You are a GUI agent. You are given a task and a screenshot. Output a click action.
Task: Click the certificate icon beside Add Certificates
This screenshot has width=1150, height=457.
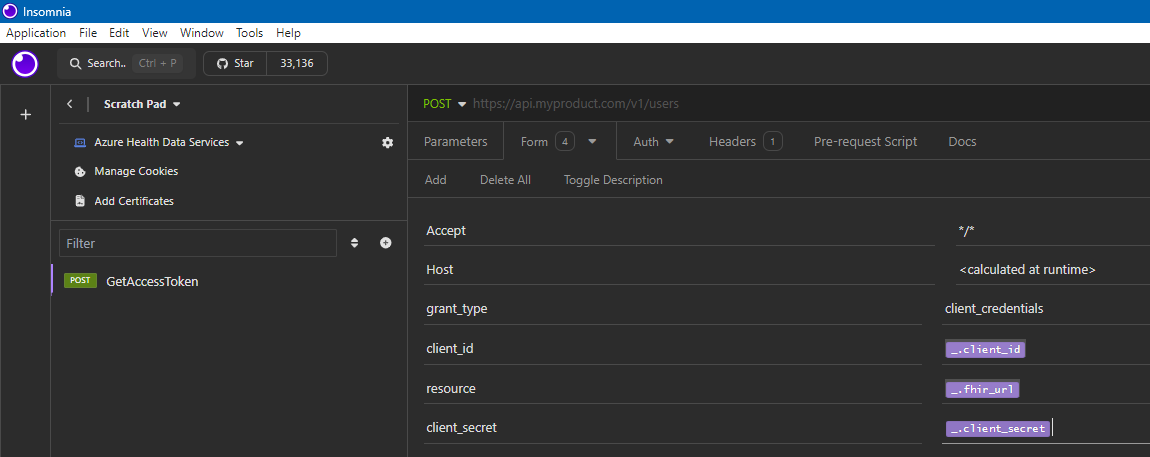click(x=80, y=201)
